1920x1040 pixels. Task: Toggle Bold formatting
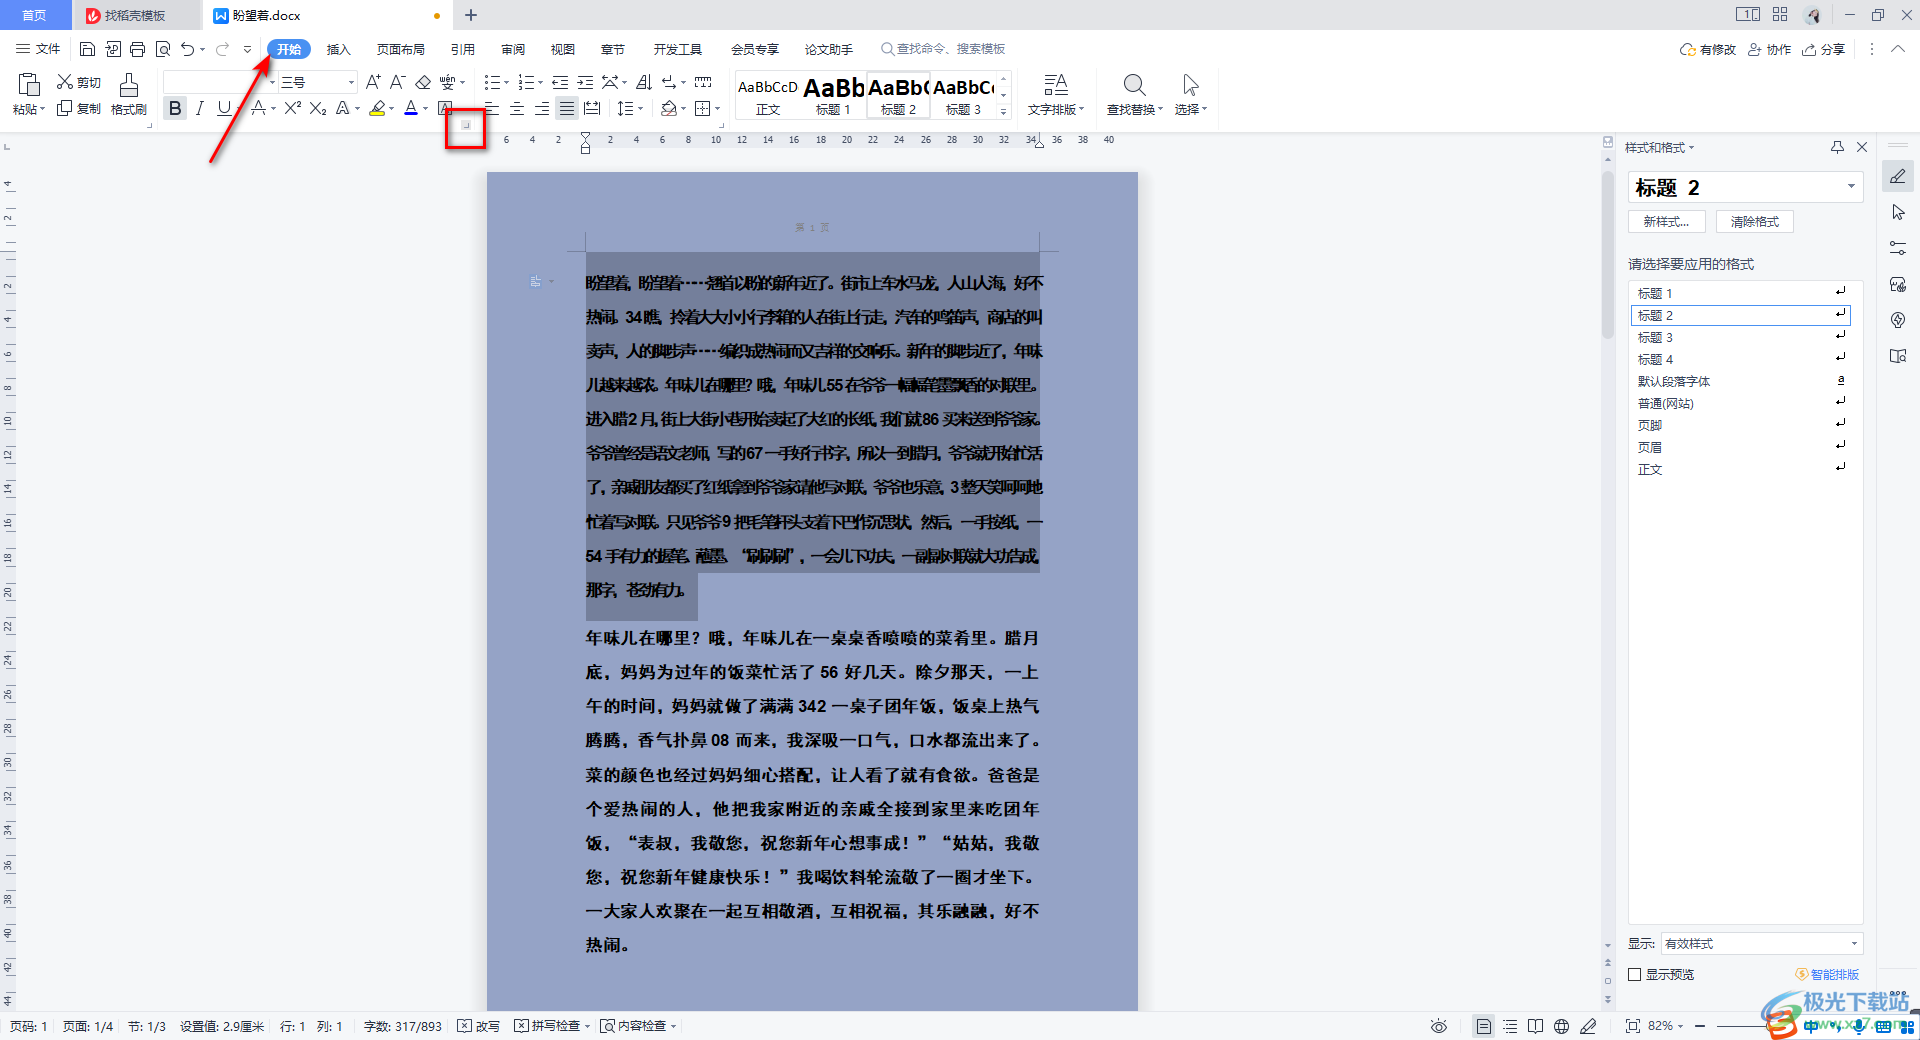tap(175, 108)
